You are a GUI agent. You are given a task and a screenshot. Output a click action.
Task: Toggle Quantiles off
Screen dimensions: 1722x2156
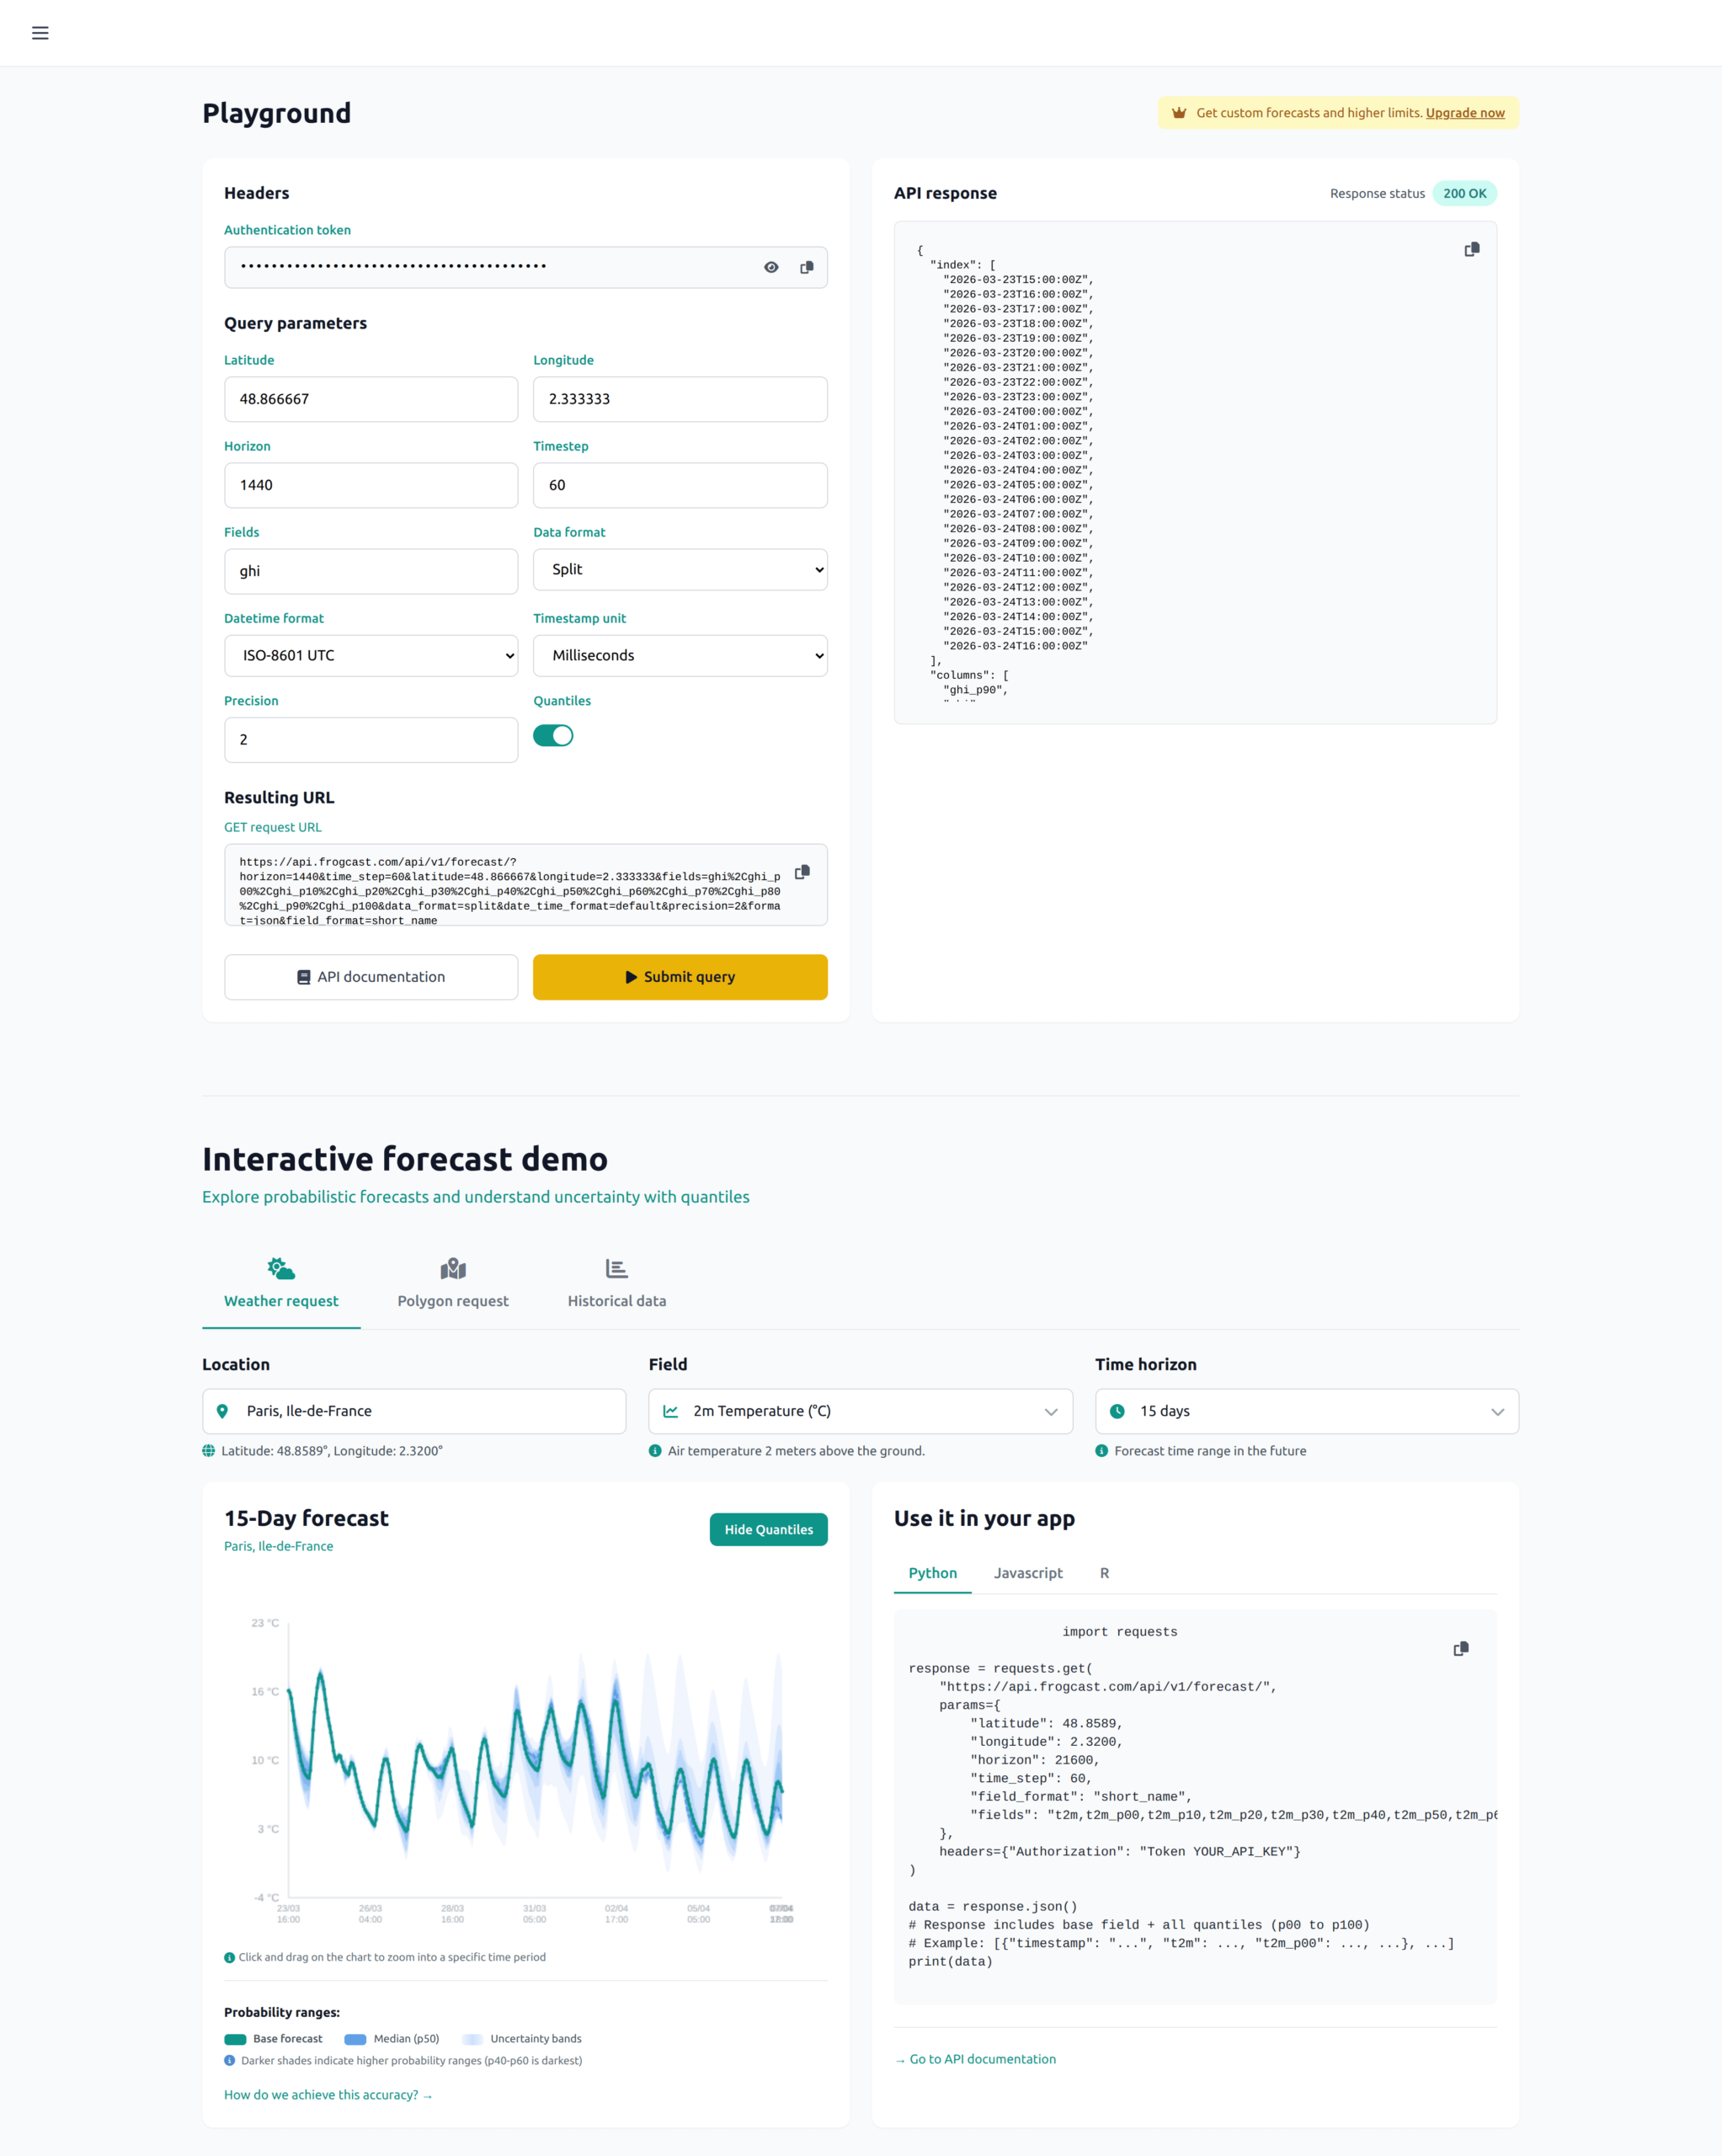coord(554,735)
